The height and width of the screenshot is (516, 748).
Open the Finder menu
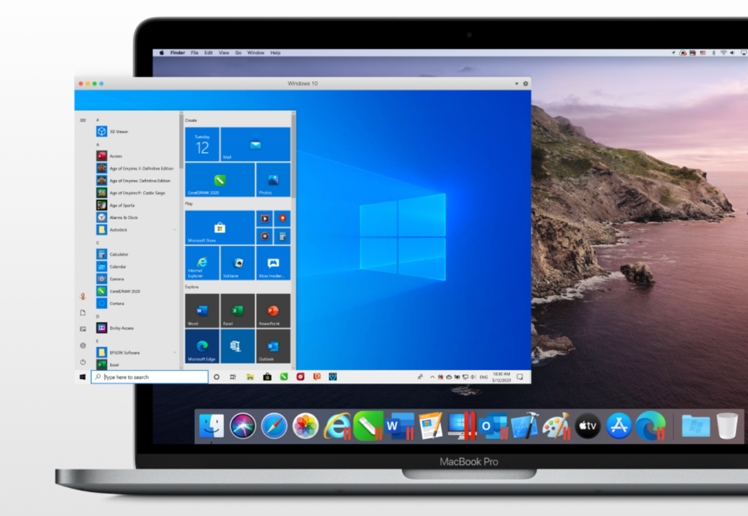coord(177,53)
